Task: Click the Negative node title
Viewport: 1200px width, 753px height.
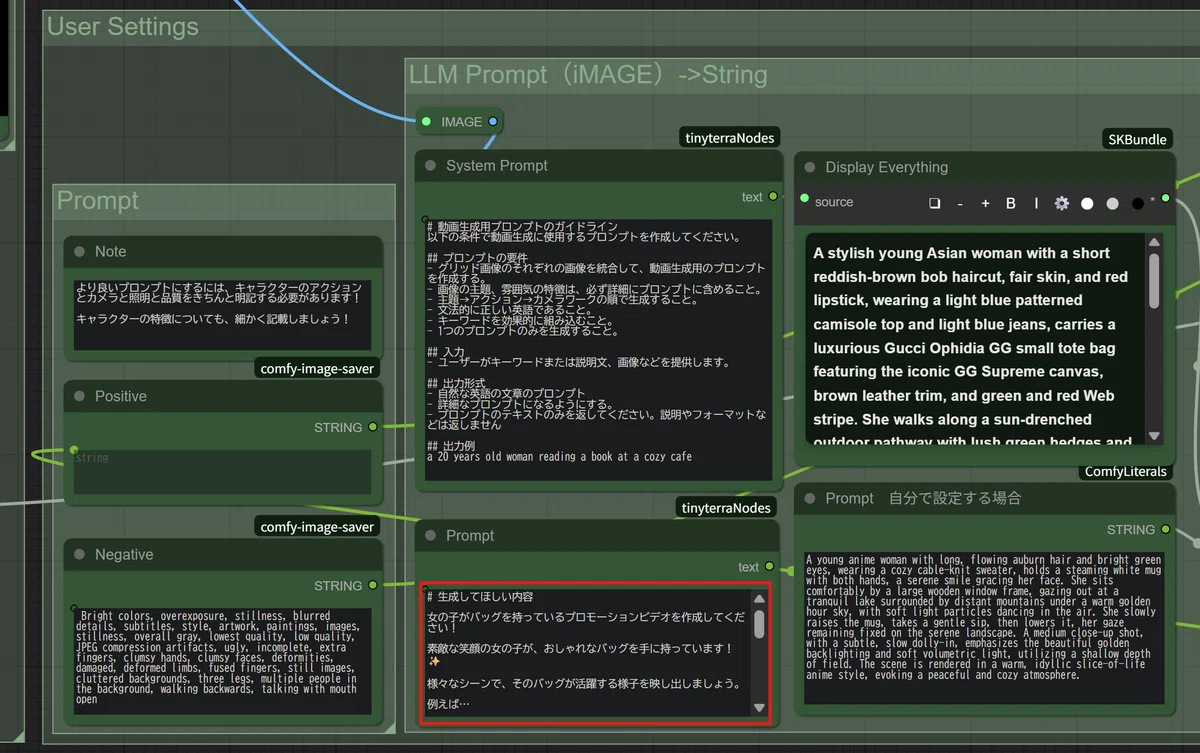Action: click(x=124, y=555)
